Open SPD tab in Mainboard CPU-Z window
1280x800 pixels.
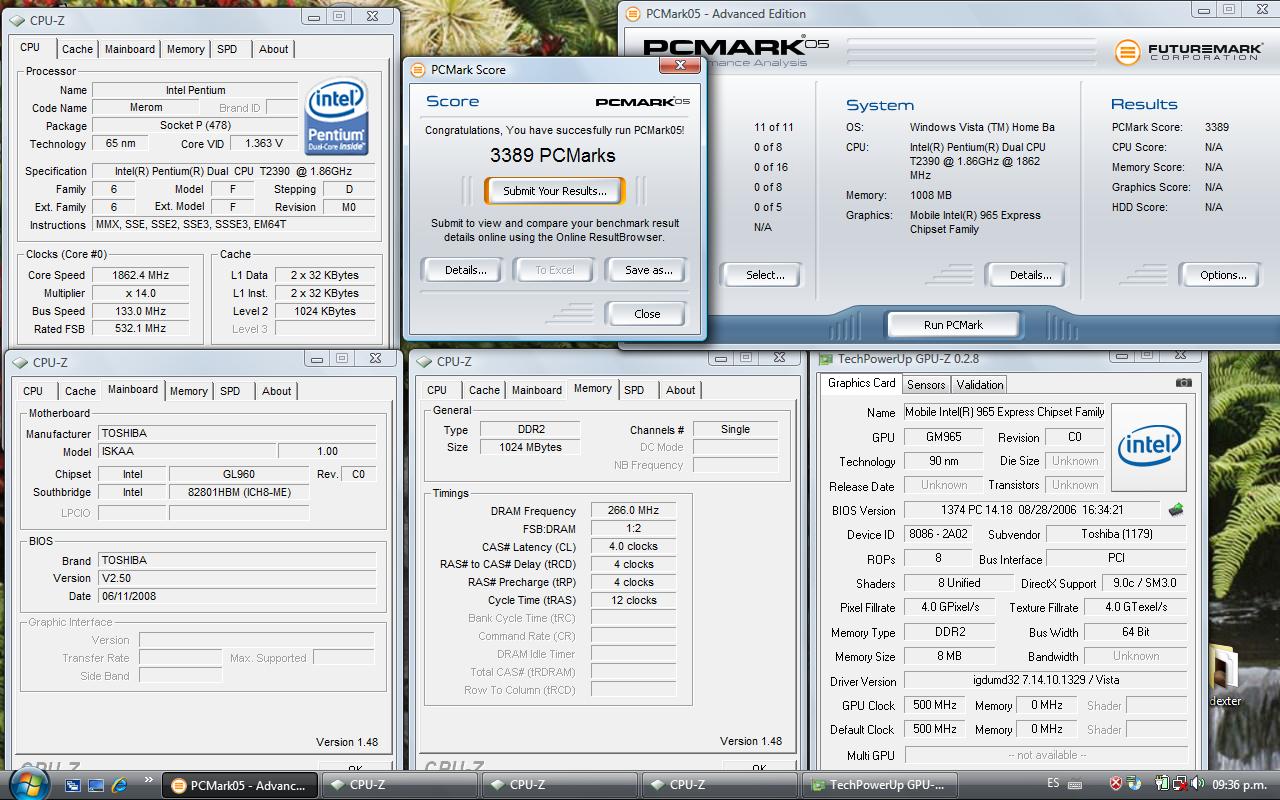click(230, 391)
